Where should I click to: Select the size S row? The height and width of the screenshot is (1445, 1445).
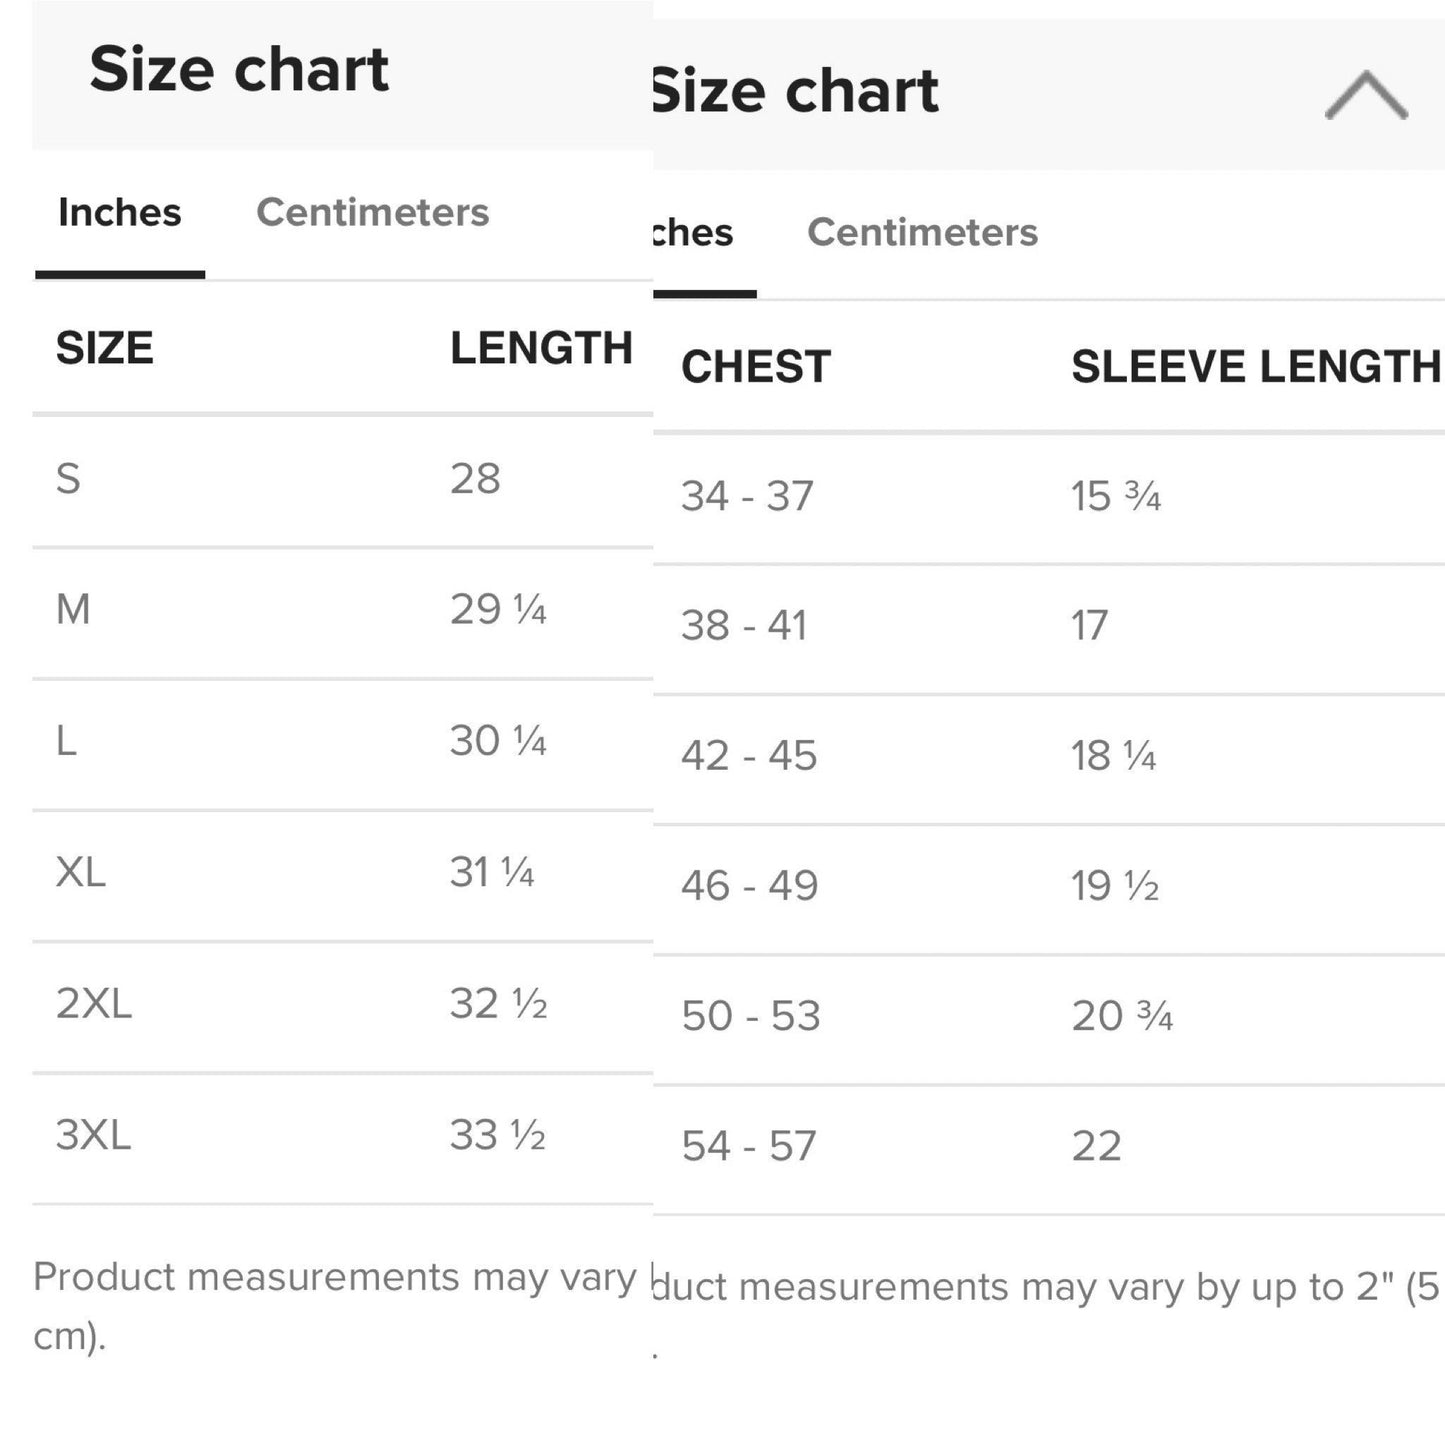343,480
